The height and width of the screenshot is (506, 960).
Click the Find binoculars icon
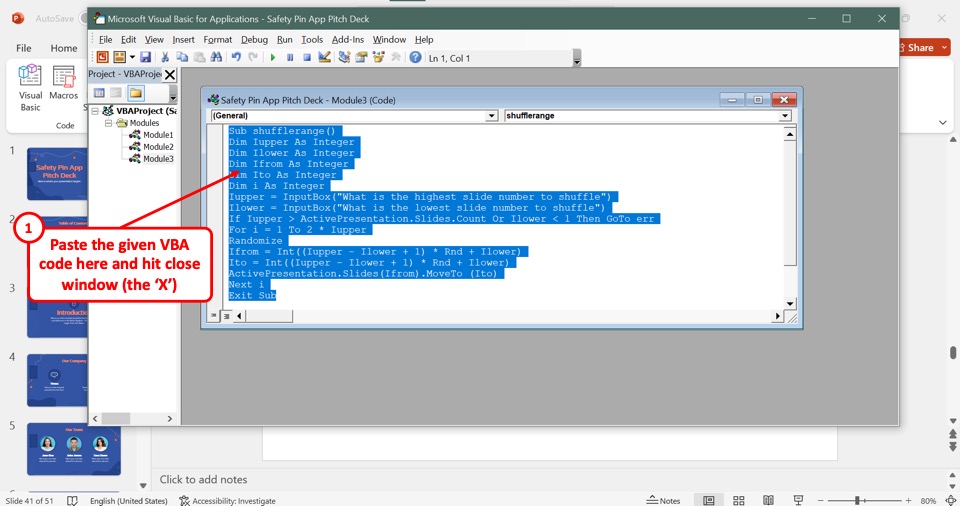(x=216, y=58)
